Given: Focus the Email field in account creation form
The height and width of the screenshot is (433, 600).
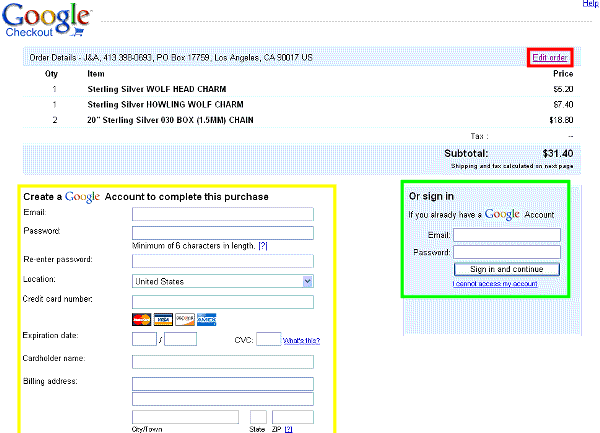Looking at the screenshot, I should [x=223, y=214].
